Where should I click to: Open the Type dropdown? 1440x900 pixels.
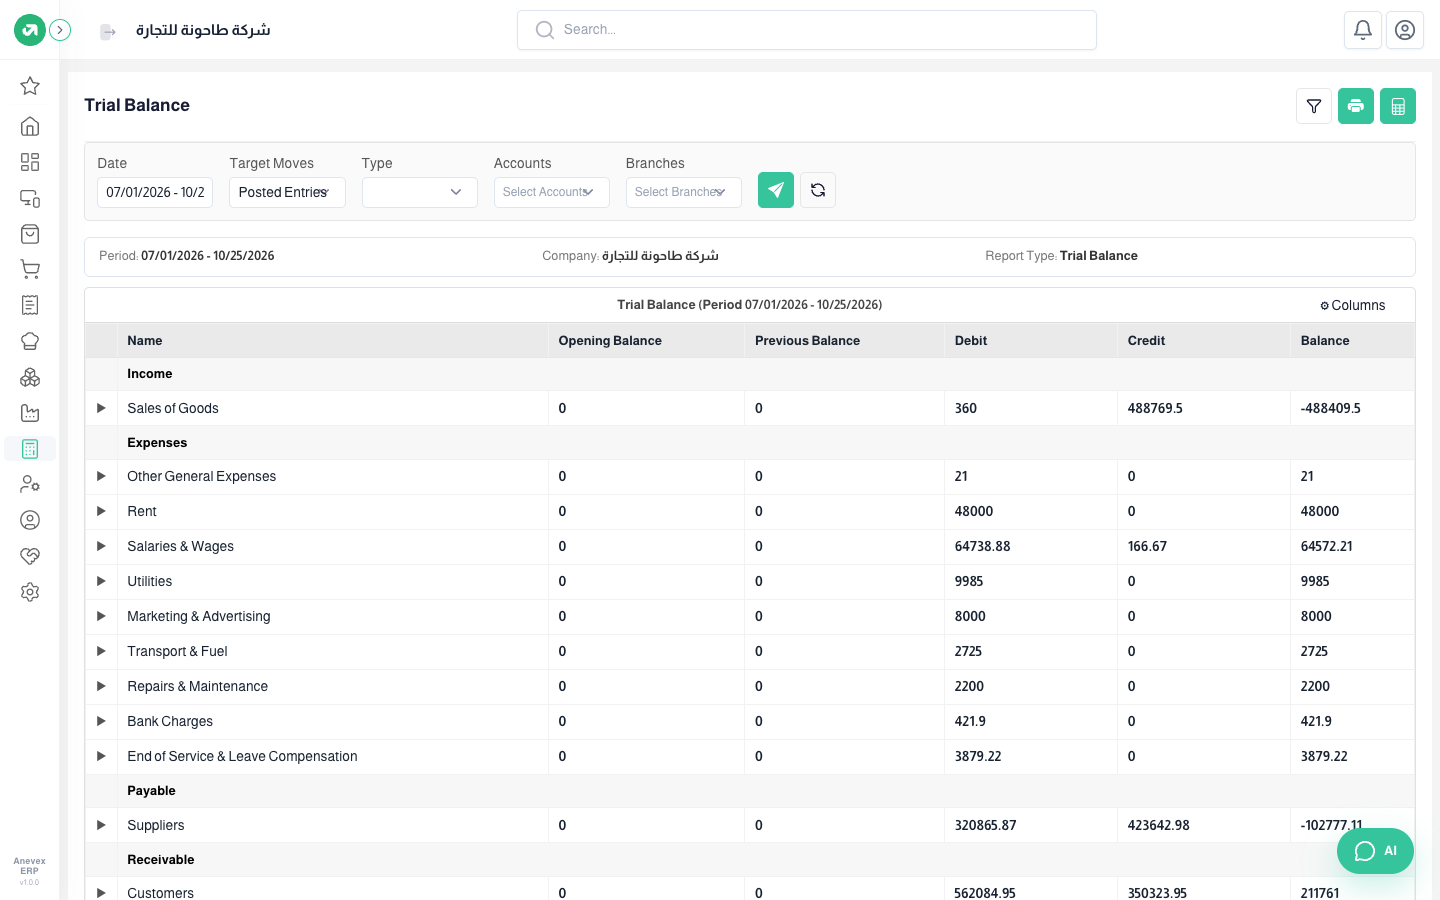419,192
